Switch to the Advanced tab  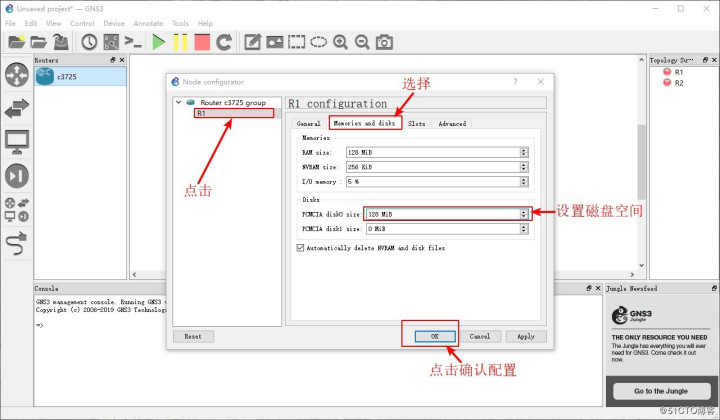452,123
